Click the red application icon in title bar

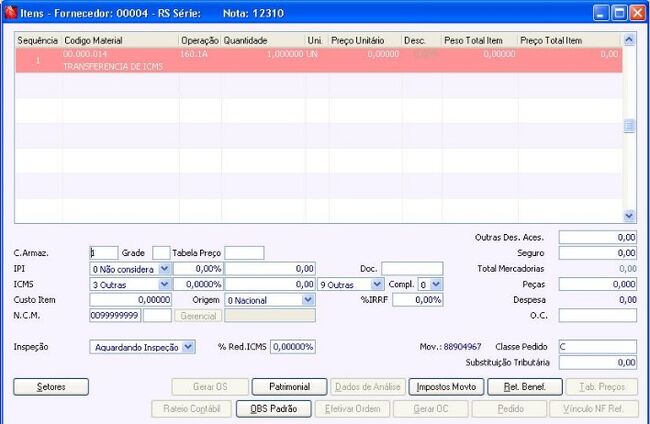coord(10,13)
